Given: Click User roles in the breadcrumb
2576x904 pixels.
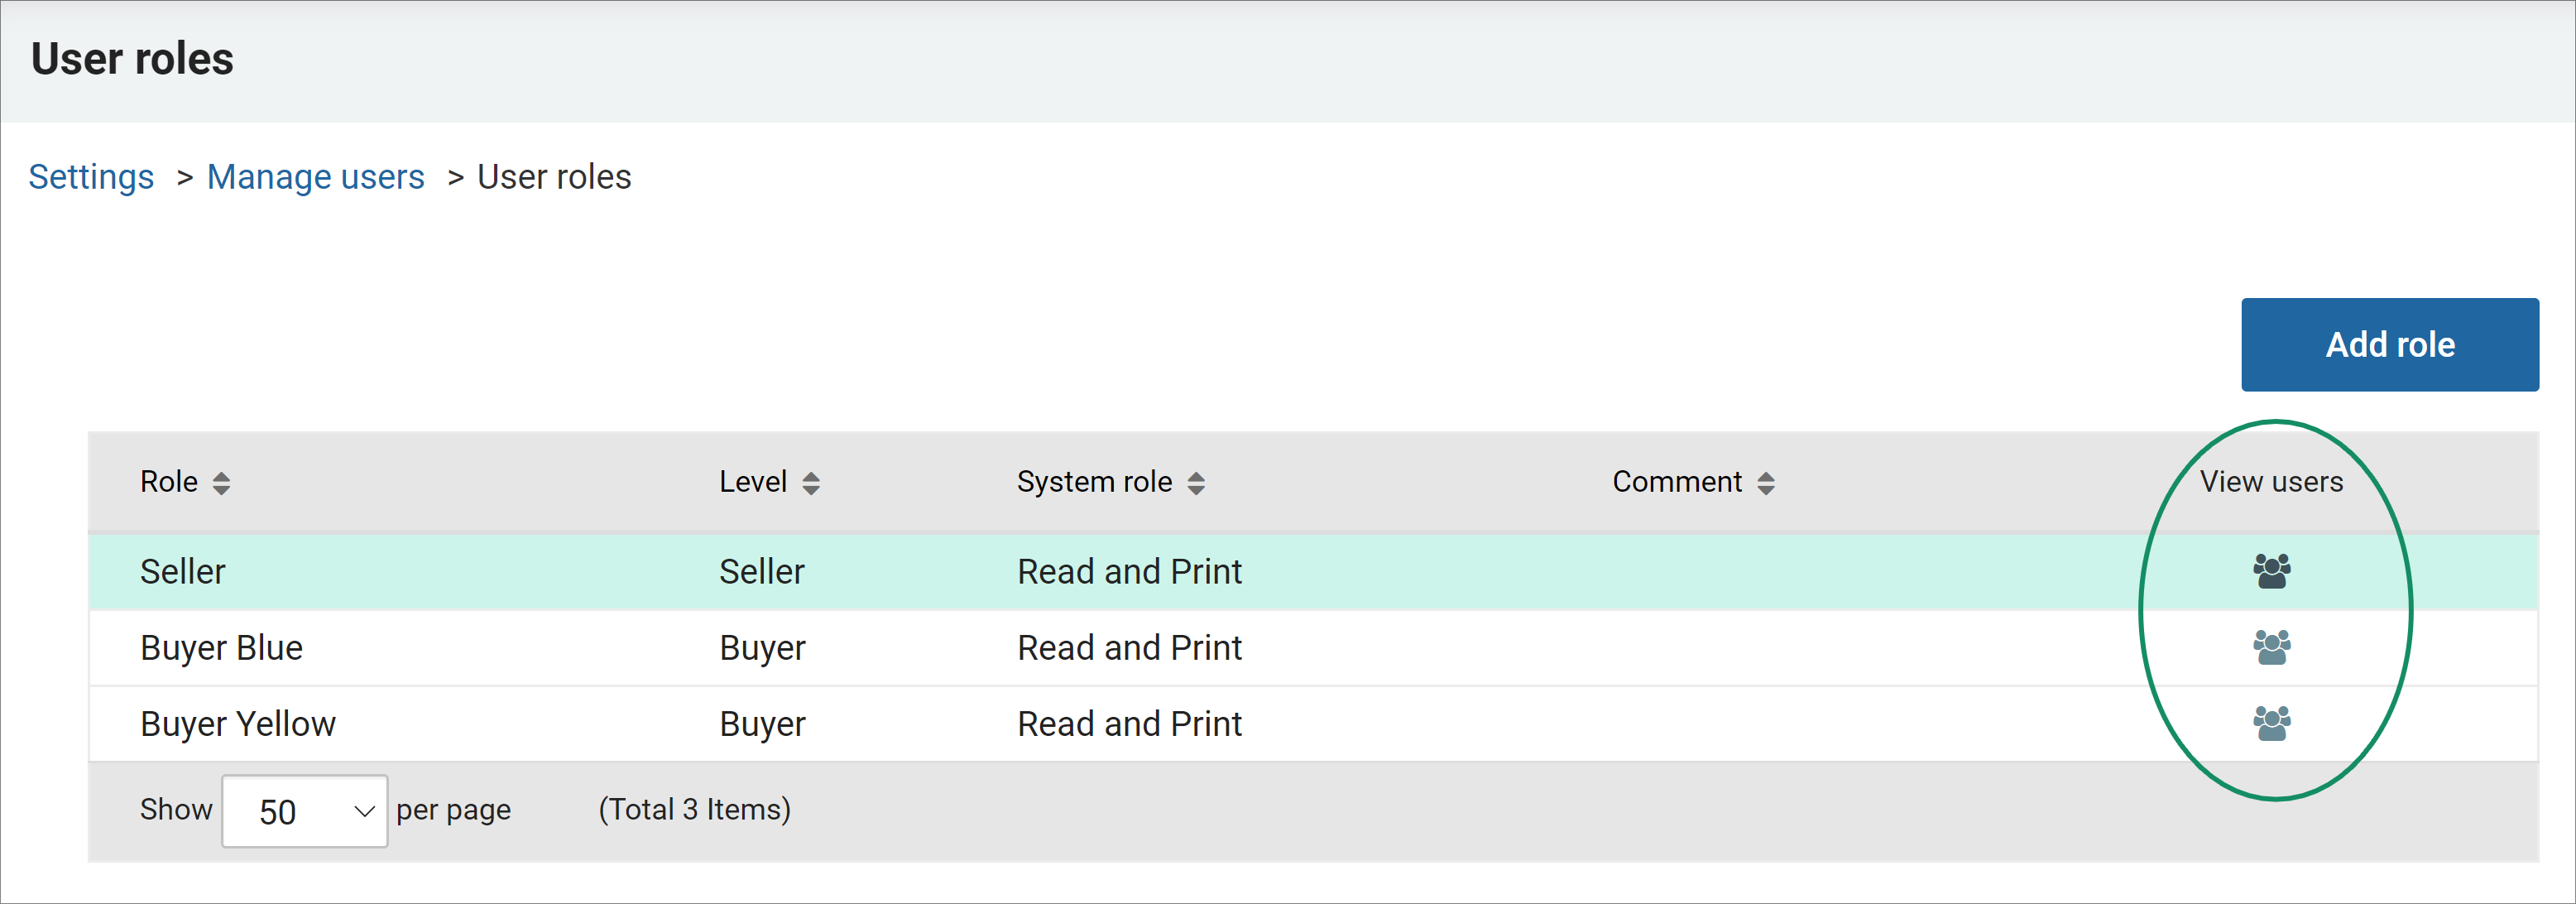Looking at the screenshot, I should coord(554,177).
